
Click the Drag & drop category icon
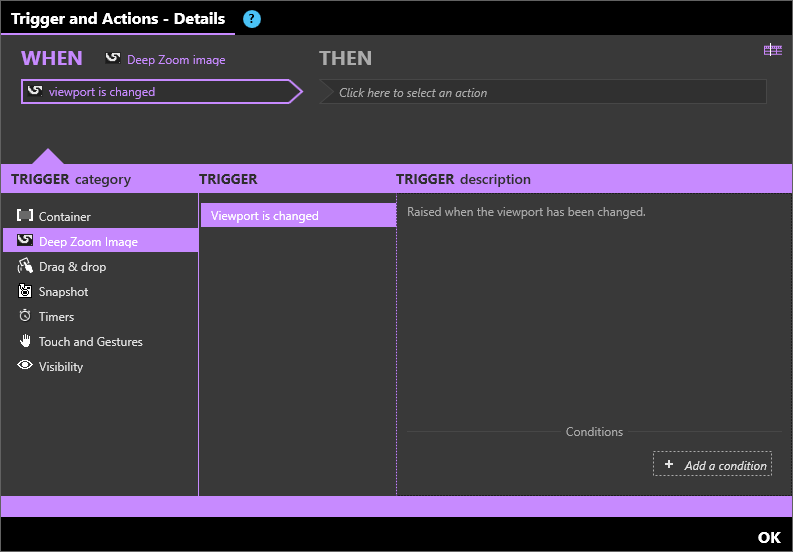pyautogui.click(x=25, y=266)
